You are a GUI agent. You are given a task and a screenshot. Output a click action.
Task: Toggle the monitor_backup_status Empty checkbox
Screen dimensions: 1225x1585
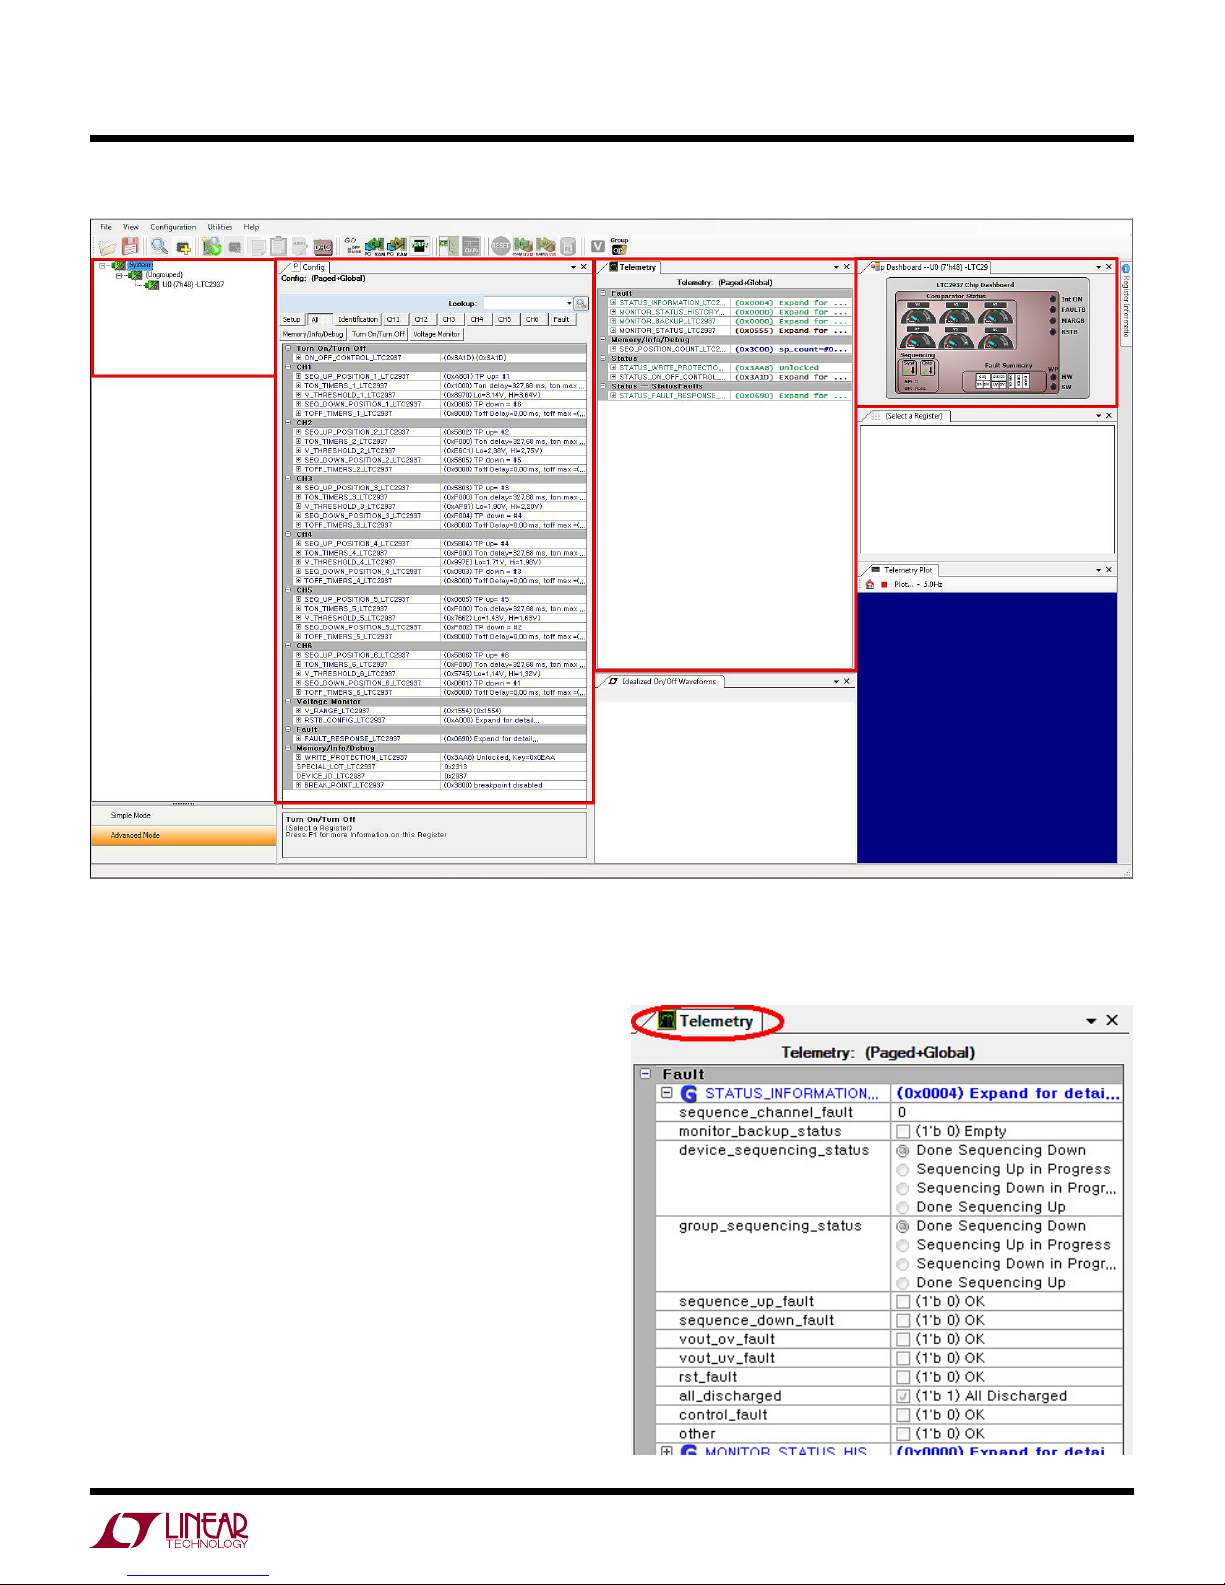(903, 1131)
